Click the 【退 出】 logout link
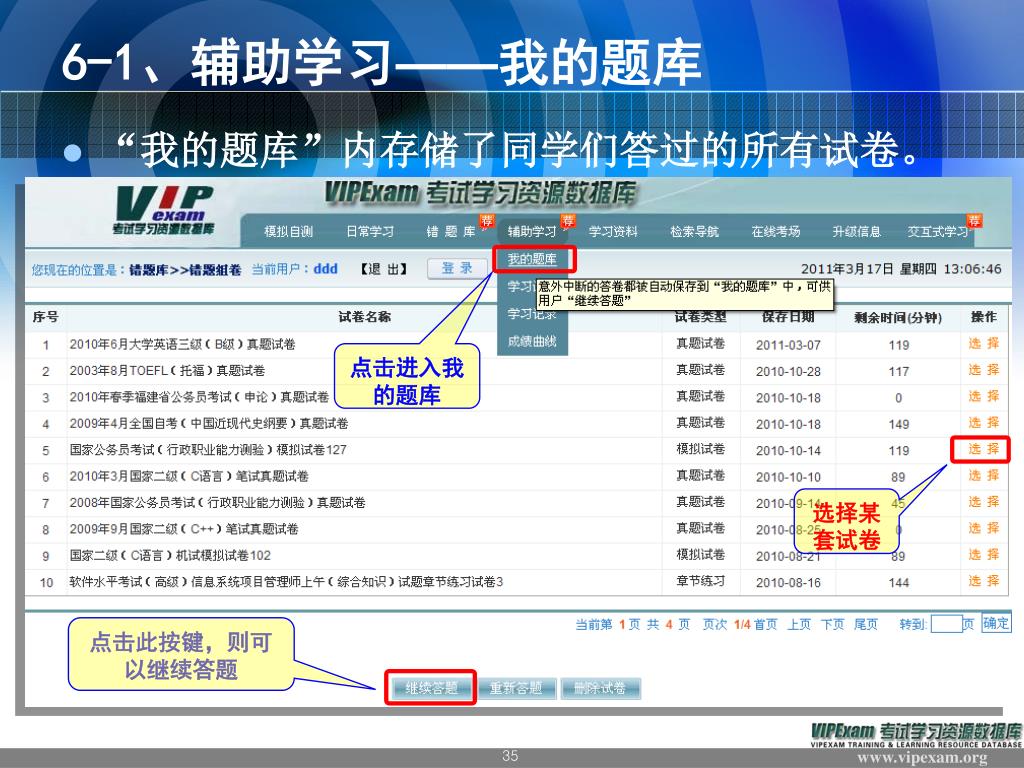The image size is (1024, 768). (385, 269)
